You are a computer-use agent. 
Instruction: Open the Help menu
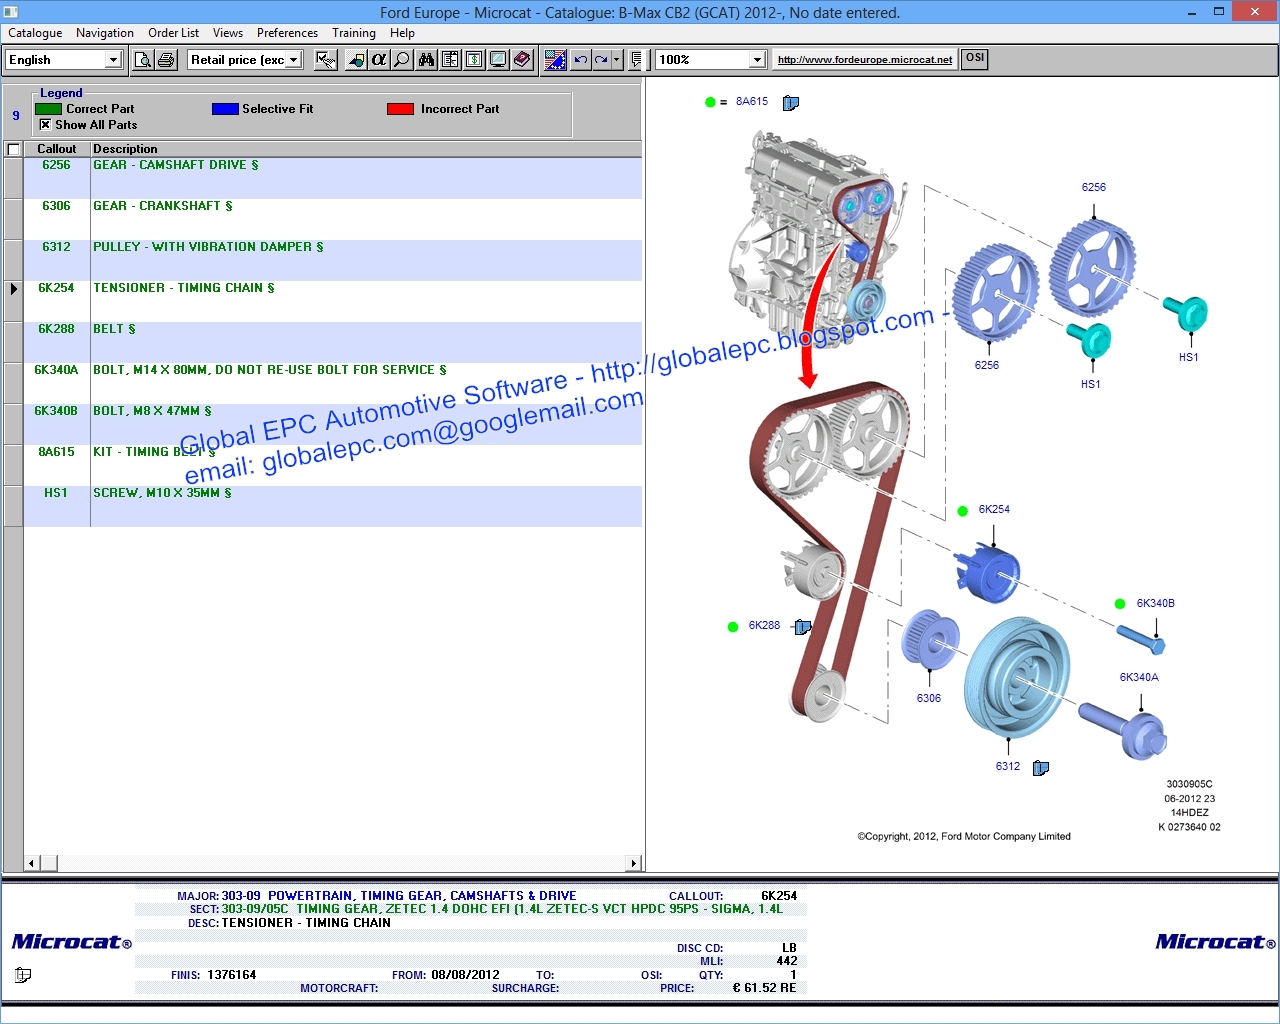coord(402,33)
